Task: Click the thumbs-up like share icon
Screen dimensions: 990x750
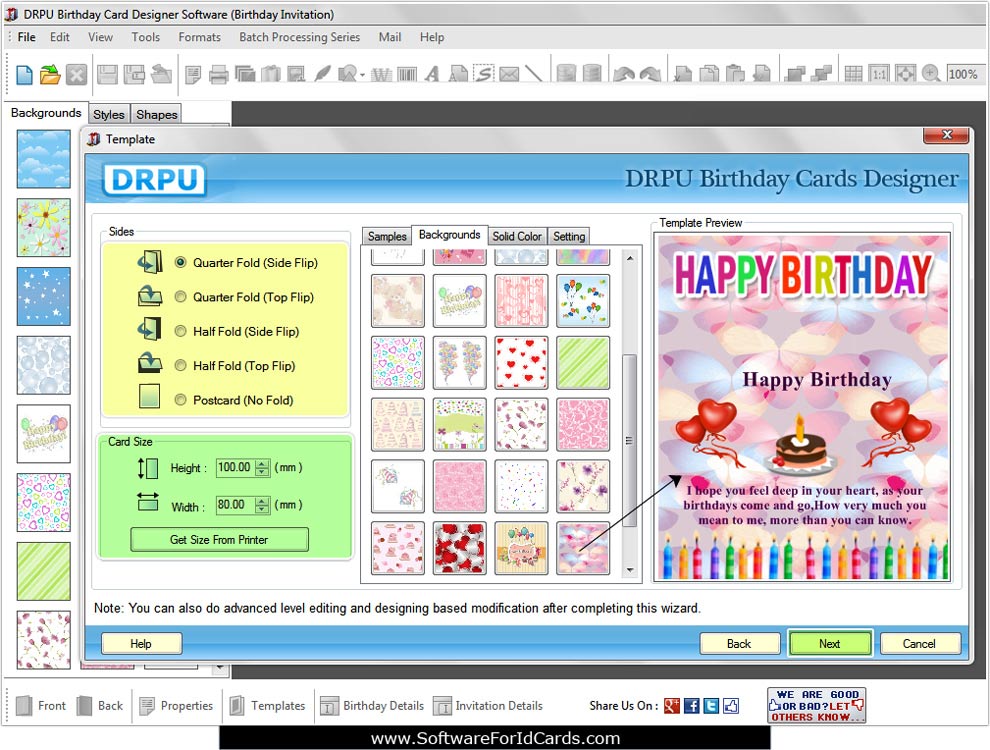Action: coord(731,706)
